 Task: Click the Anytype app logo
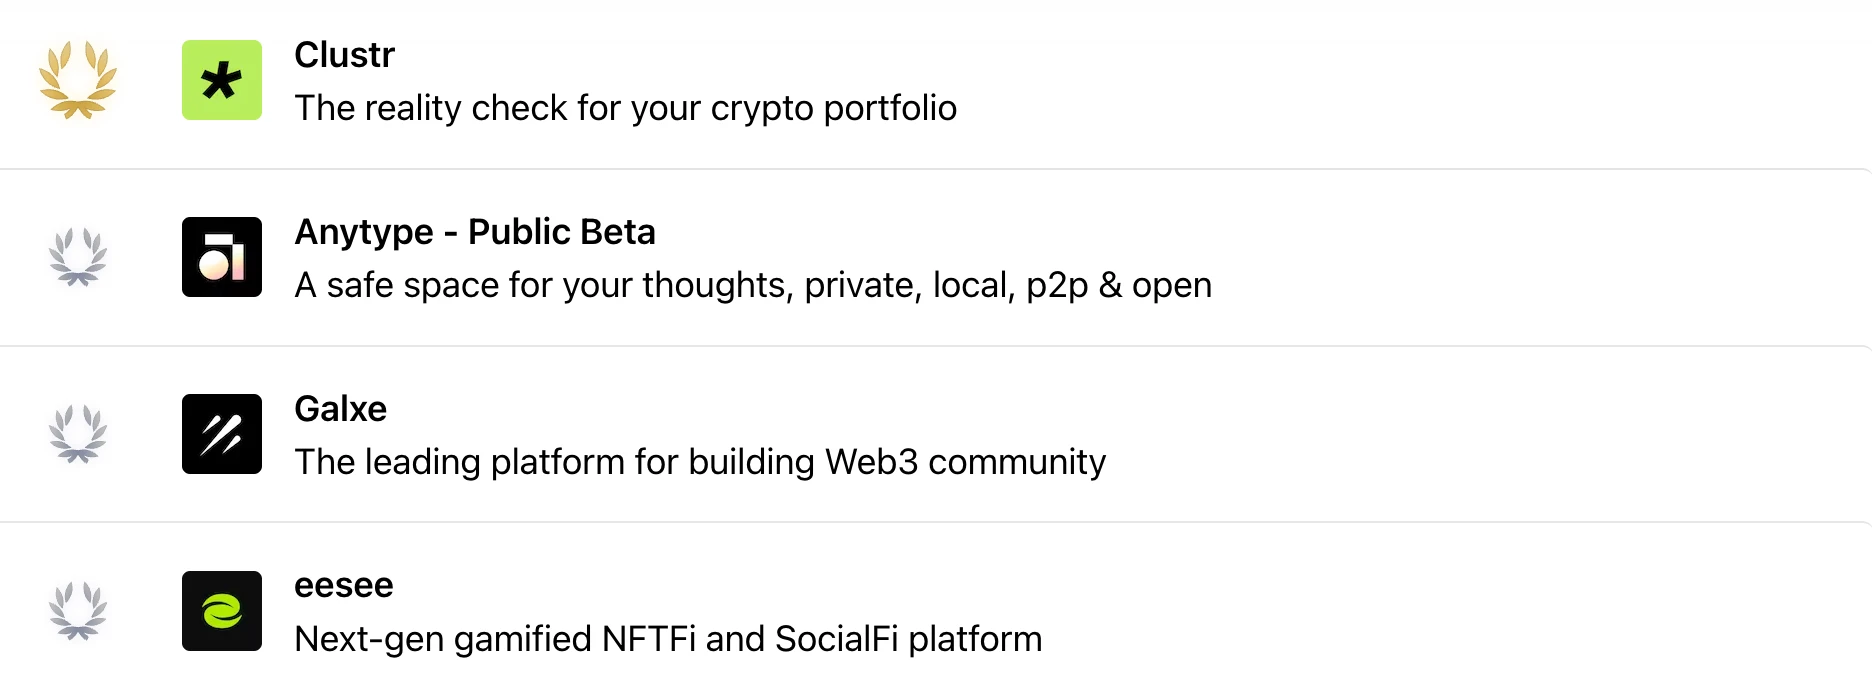coord(222,257)
